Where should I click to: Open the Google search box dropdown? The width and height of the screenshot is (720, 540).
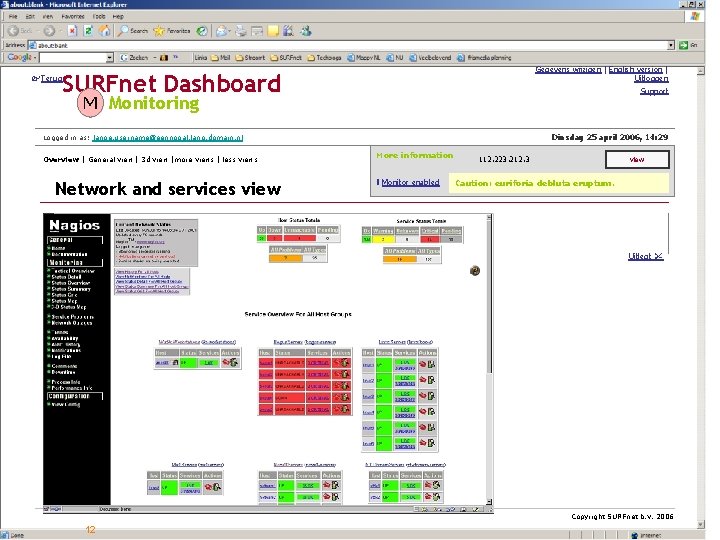point(109,58)
